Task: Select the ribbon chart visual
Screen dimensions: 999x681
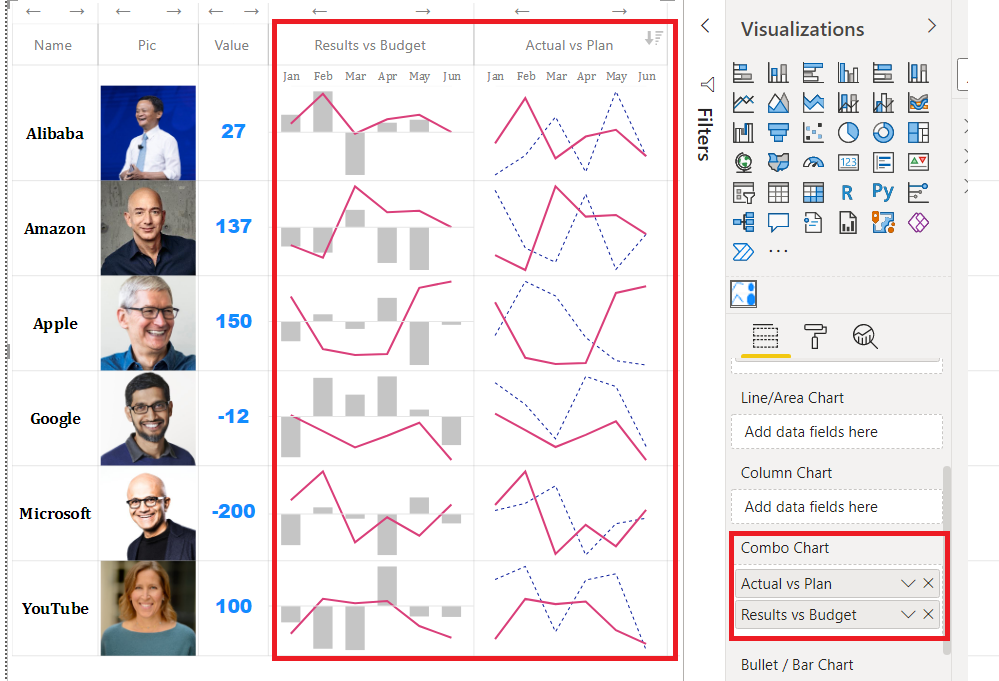Action: 918,103
